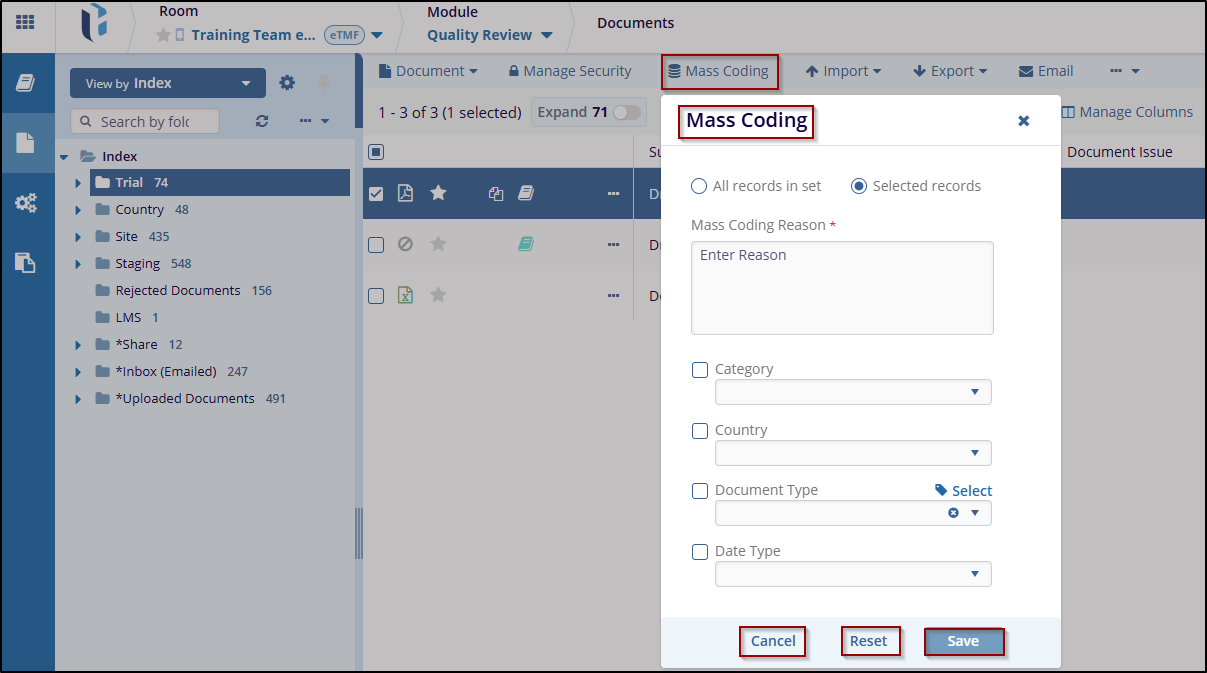Click the Mass Coding Reason text area
This screenshot has width=1207, height=673.
pyautogui.click(x=842, y=287)
